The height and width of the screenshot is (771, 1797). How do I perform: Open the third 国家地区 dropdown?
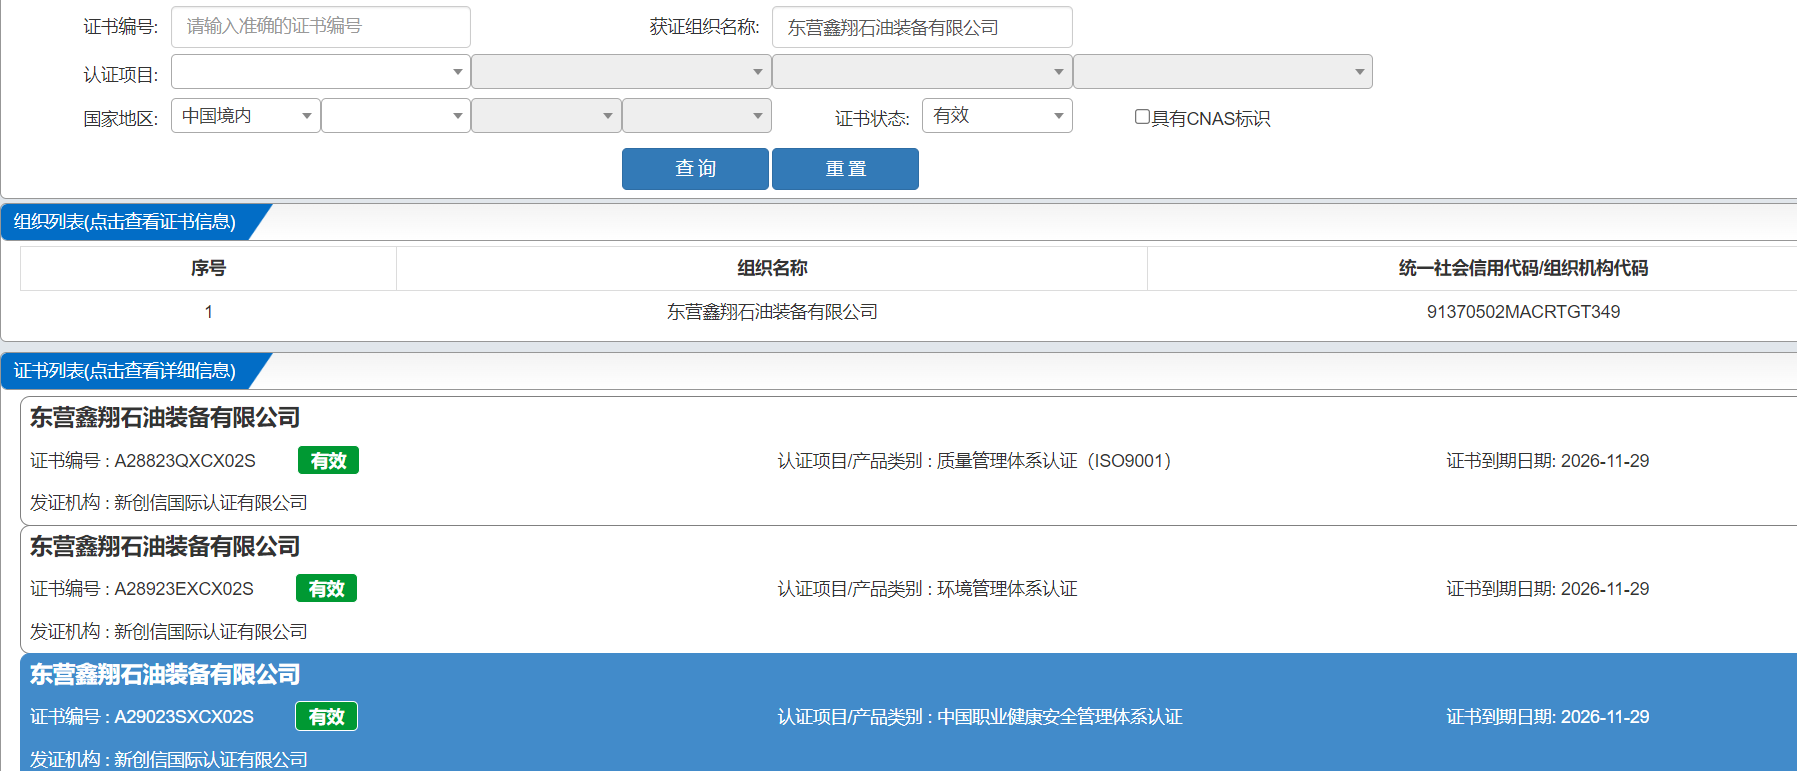(546, 116)
